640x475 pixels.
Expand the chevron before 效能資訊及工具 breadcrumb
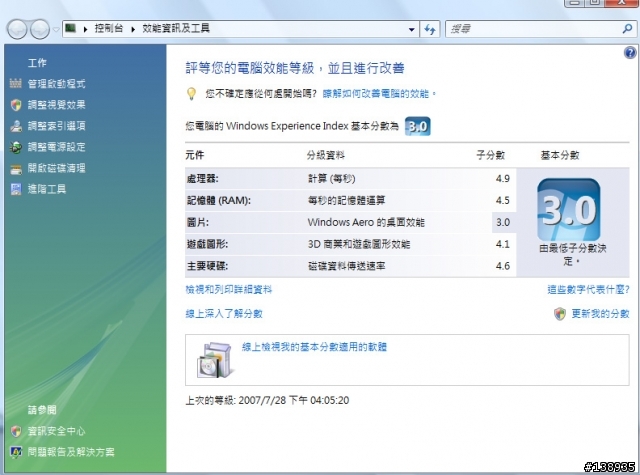[133, 29]
